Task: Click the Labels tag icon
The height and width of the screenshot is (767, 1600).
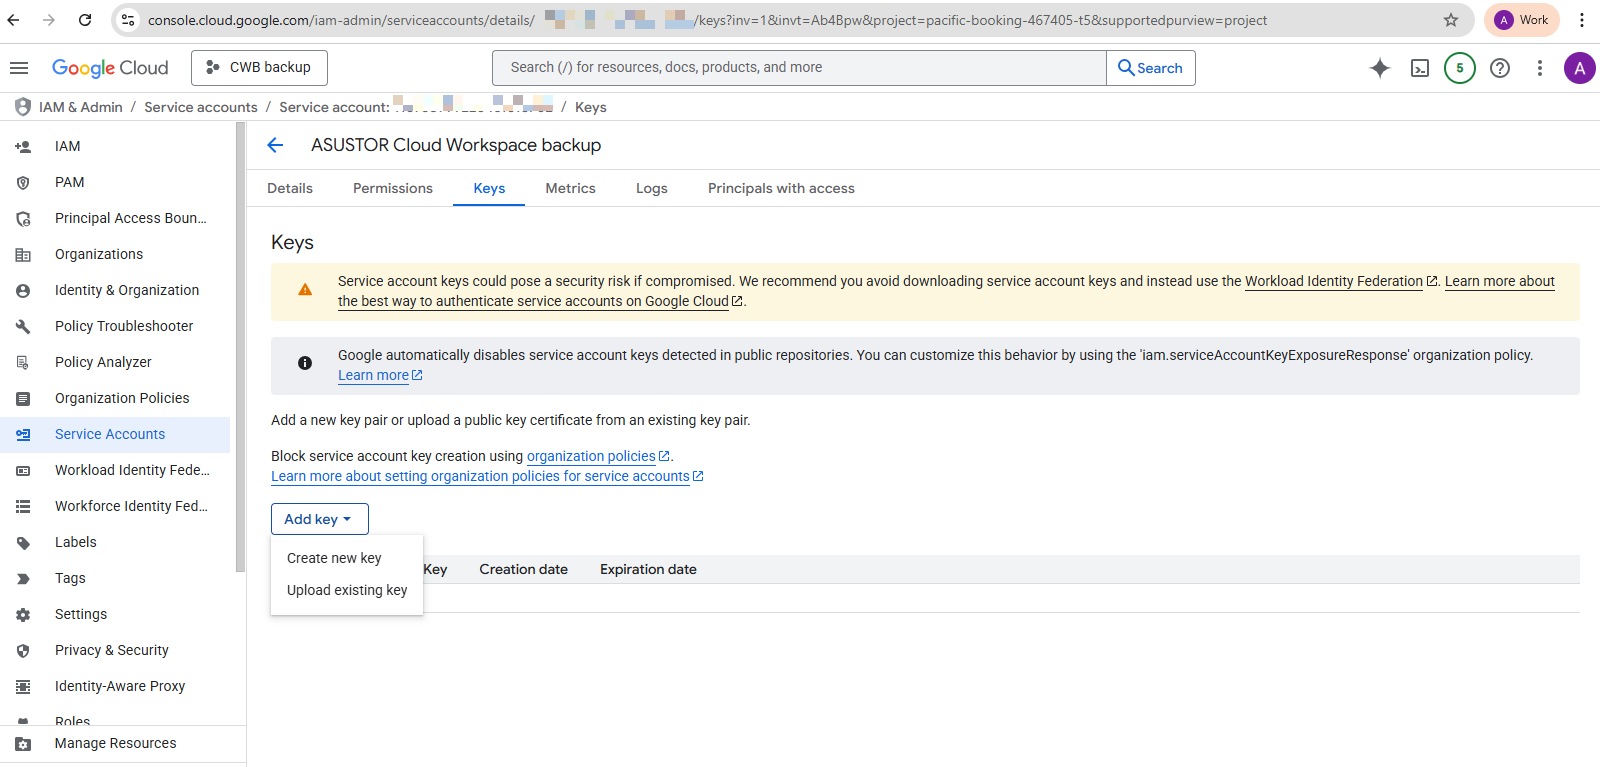Action: [x=23, y=542]
